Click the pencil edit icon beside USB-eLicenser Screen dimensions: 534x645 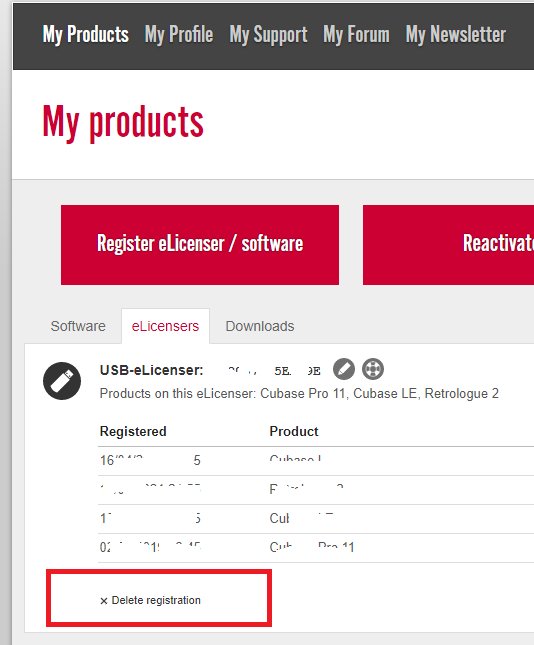(x=344, y=369)
